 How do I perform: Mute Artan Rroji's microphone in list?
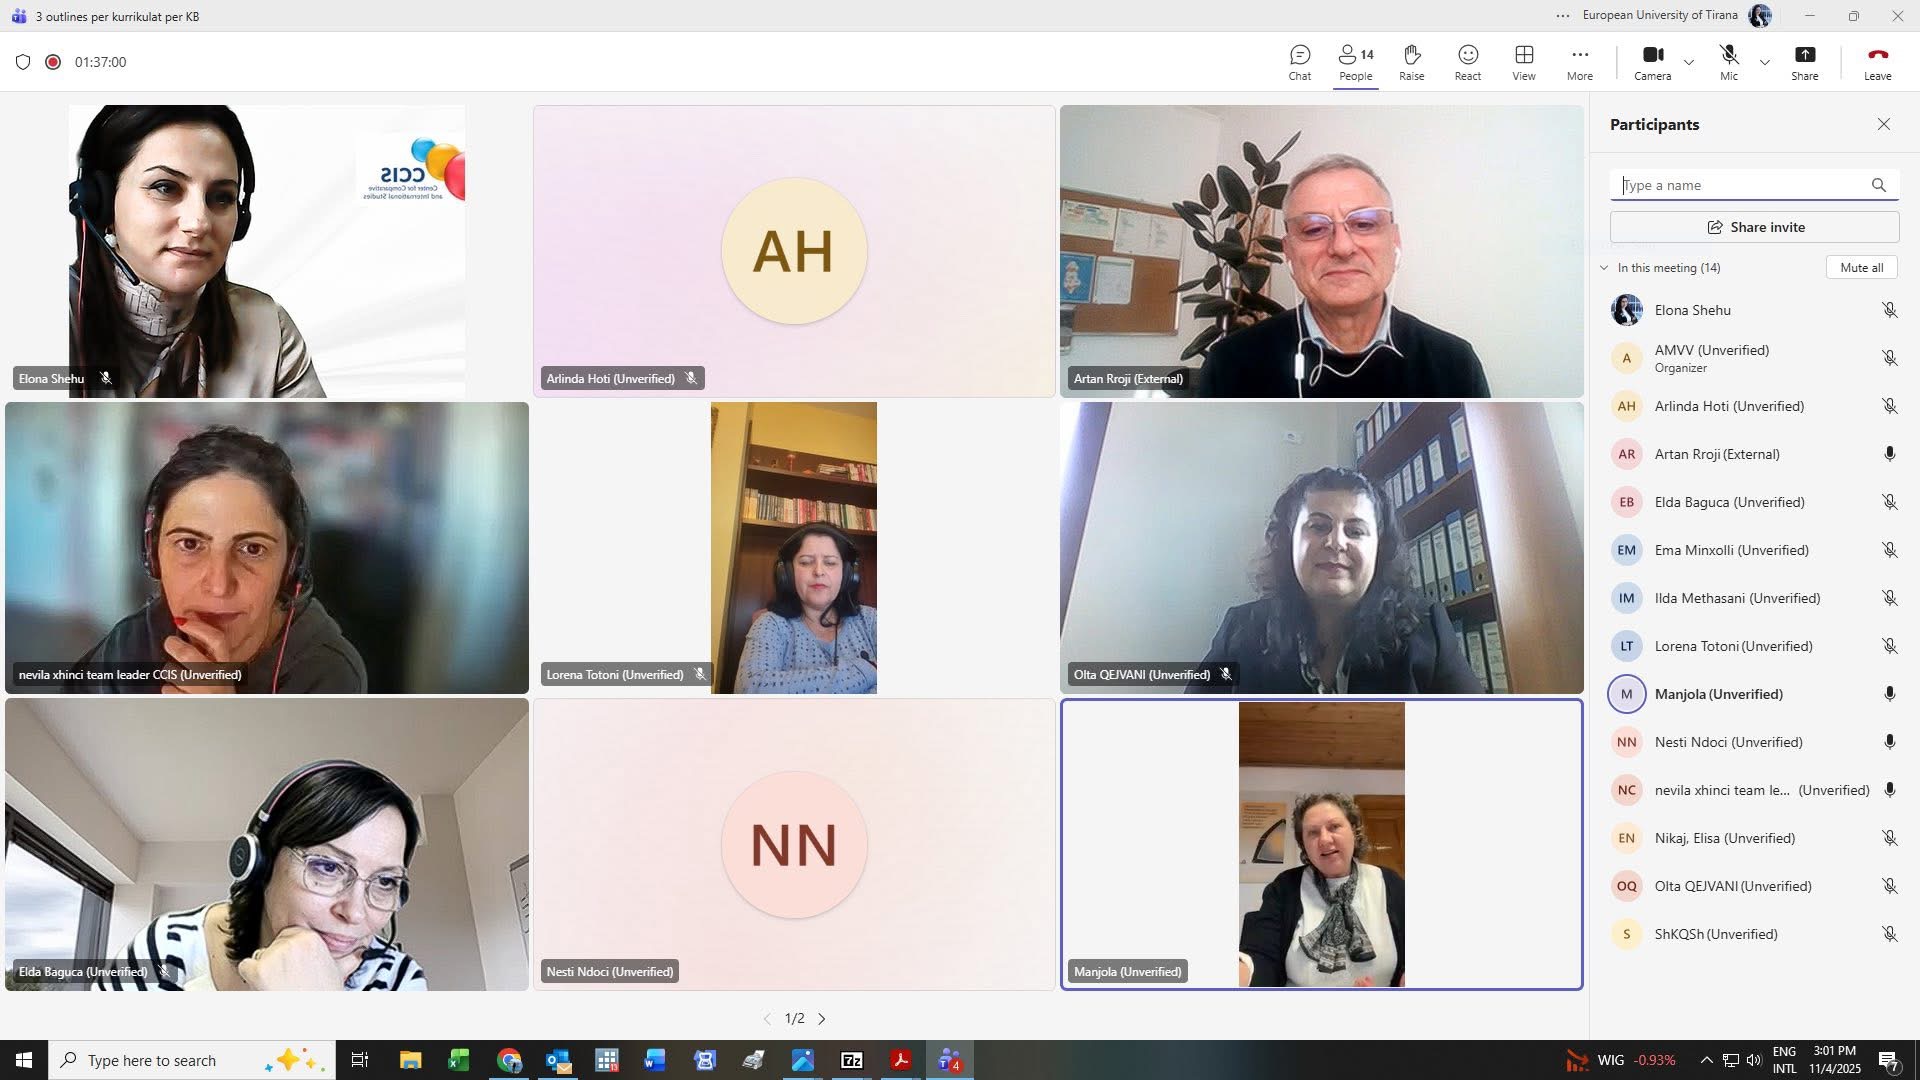tap(1889, 454)
